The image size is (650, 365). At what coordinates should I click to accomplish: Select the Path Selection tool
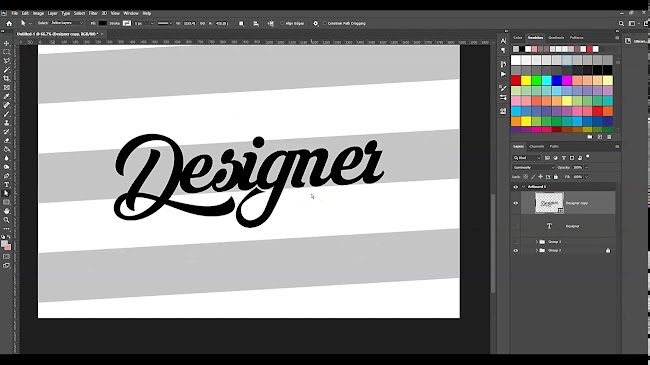pos(7,193)
